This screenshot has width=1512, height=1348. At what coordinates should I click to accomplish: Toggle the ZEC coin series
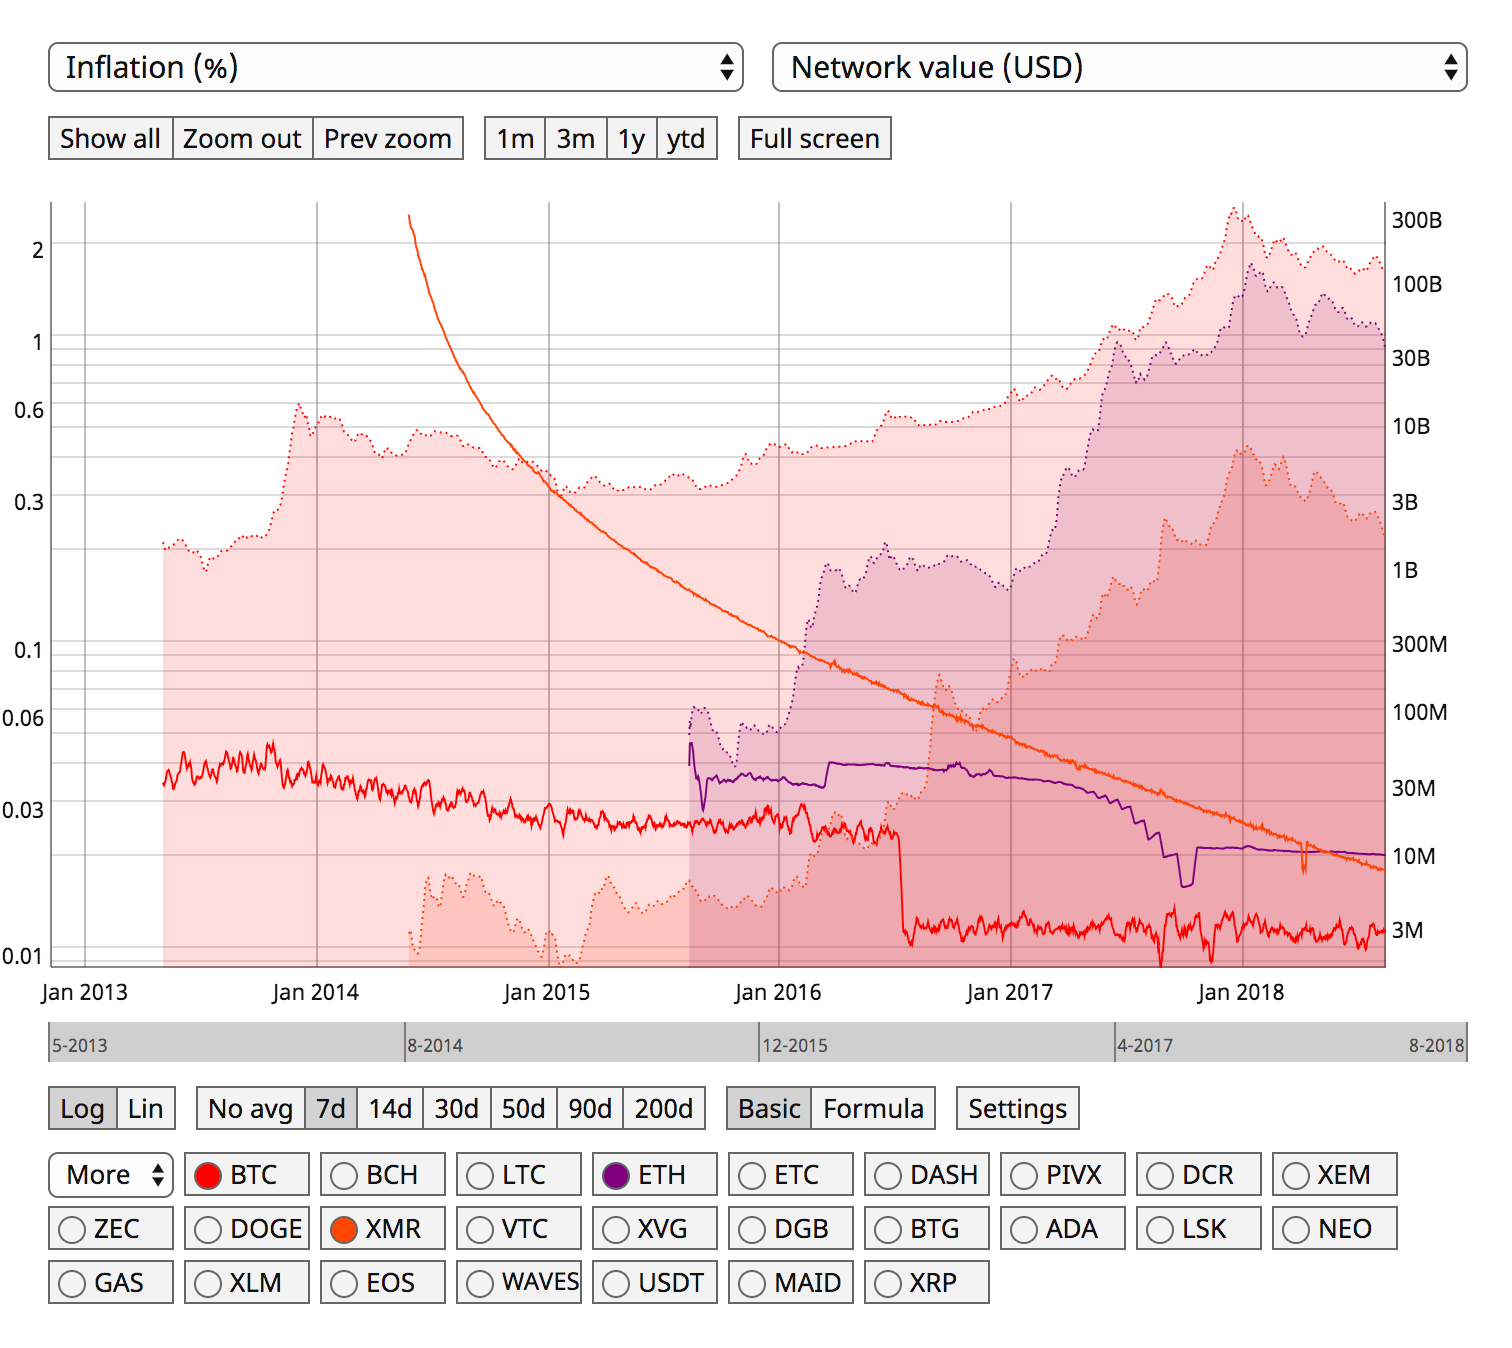point(111,1228)
